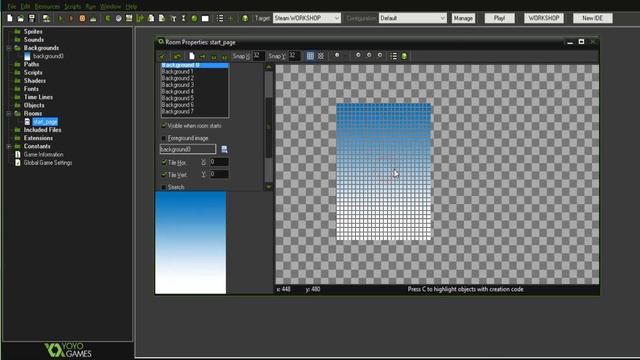The width and height of the screenshot is (640, 360).
Task: Select the start_page room in tree
Action: point(45,122)
